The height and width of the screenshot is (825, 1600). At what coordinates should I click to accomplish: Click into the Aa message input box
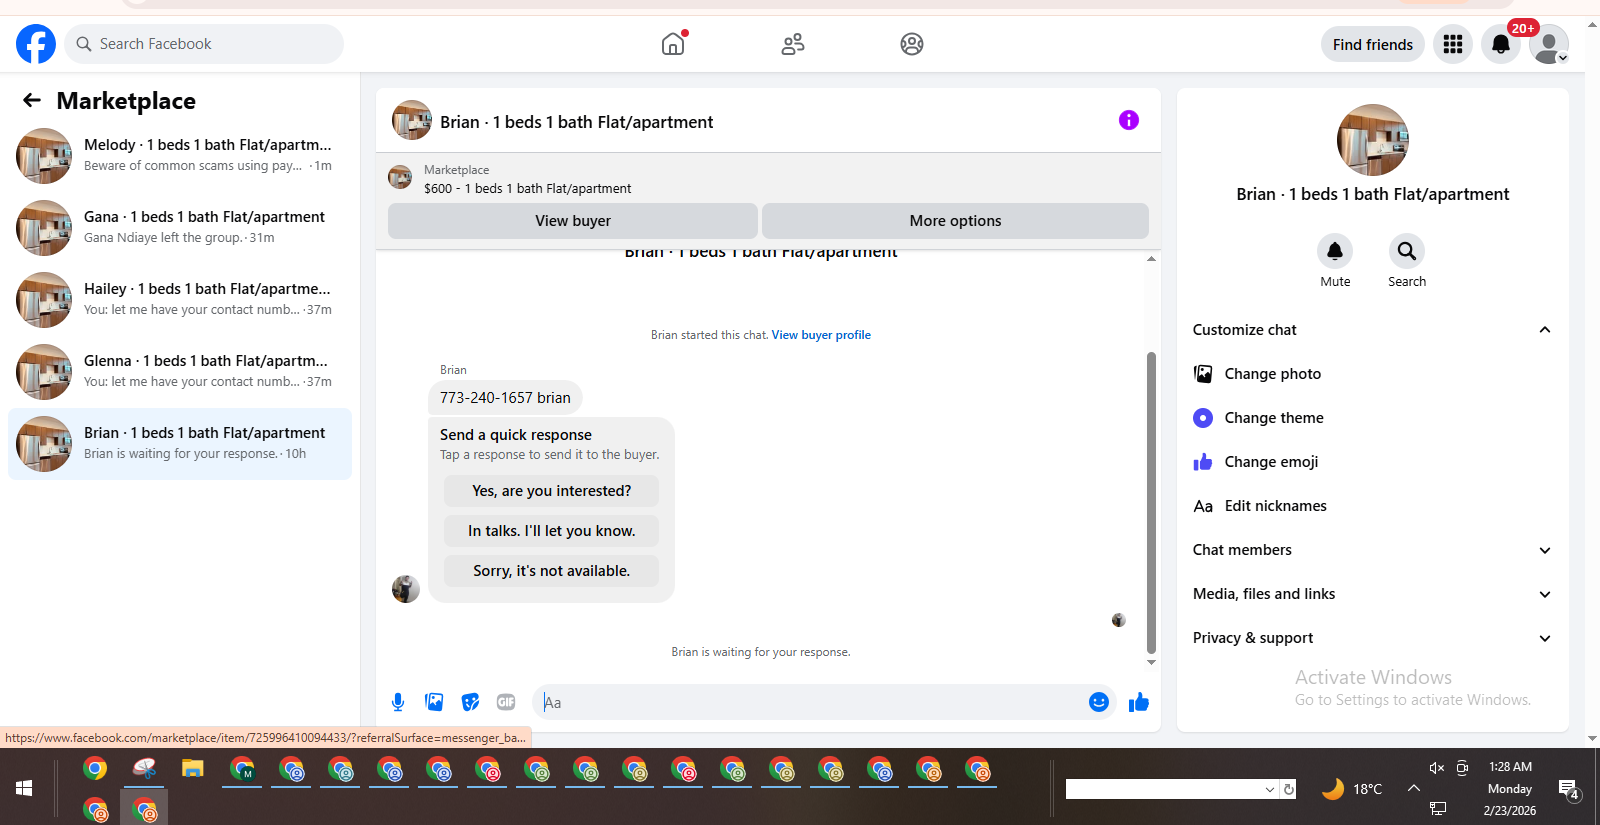coord(810,702)
